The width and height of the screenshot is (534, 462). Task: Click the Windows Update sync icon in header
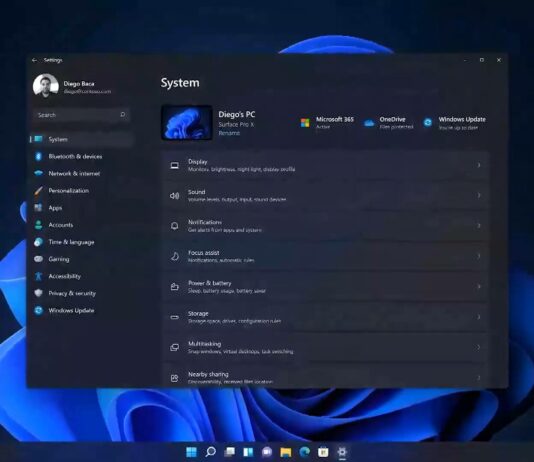428,122
